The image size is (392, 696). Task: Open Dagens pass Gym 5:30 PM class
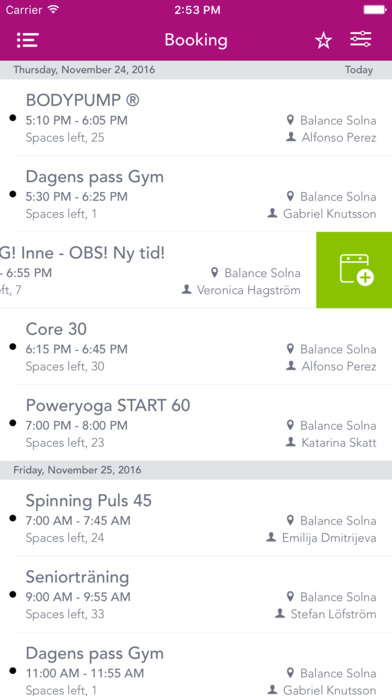click(196, 194)
